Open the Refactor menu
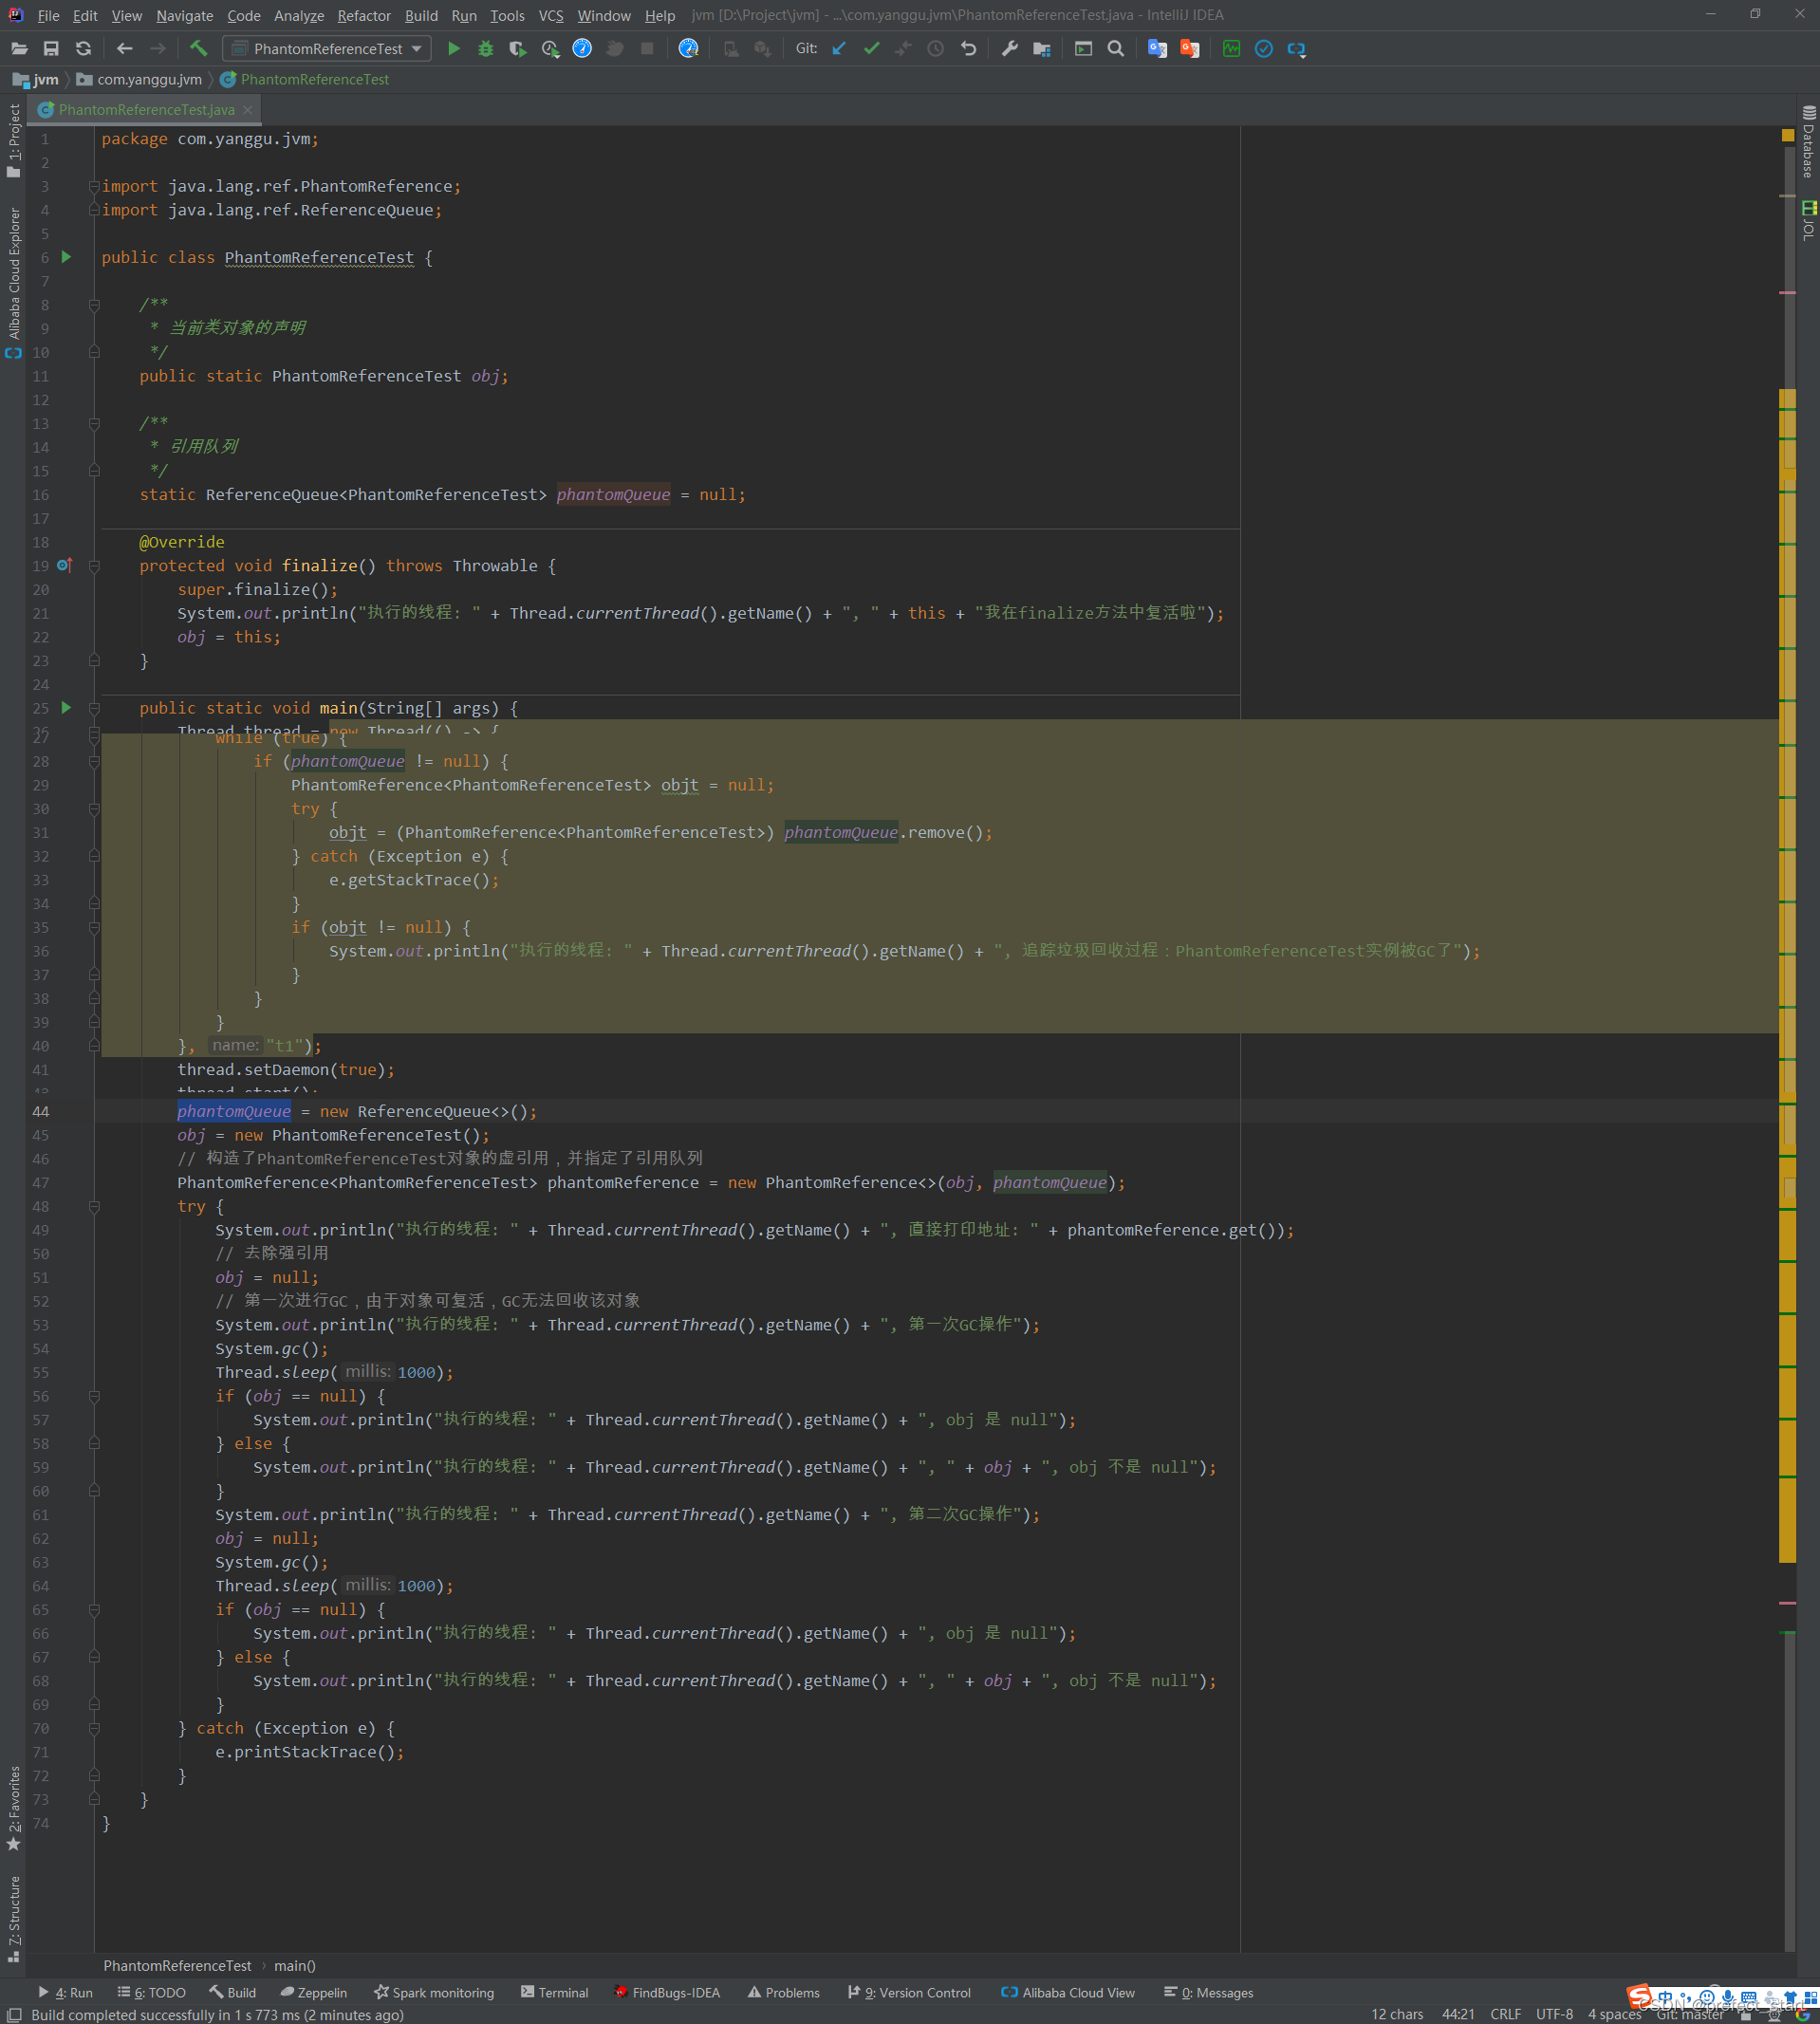Screen dimensions: 1820x2024 [364, 15]
